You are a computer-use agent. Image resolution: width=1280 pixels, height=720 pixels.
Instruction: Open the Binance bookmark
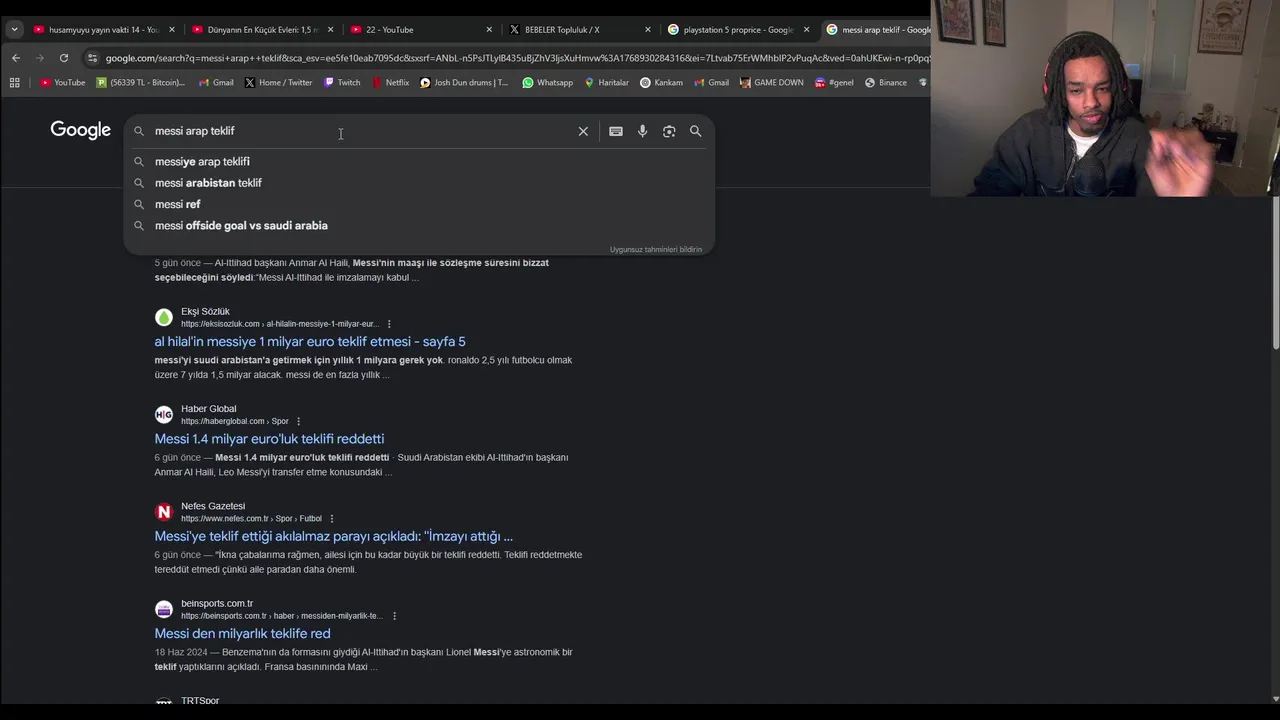click(x=886, y=83)
